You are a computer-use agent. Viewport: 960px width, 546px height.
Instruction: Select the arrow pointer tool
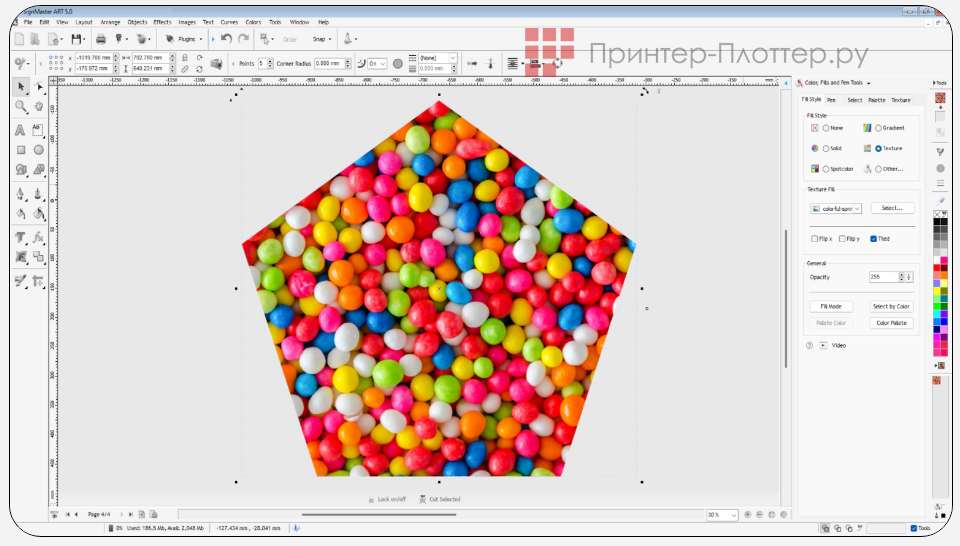click(20, 87)
